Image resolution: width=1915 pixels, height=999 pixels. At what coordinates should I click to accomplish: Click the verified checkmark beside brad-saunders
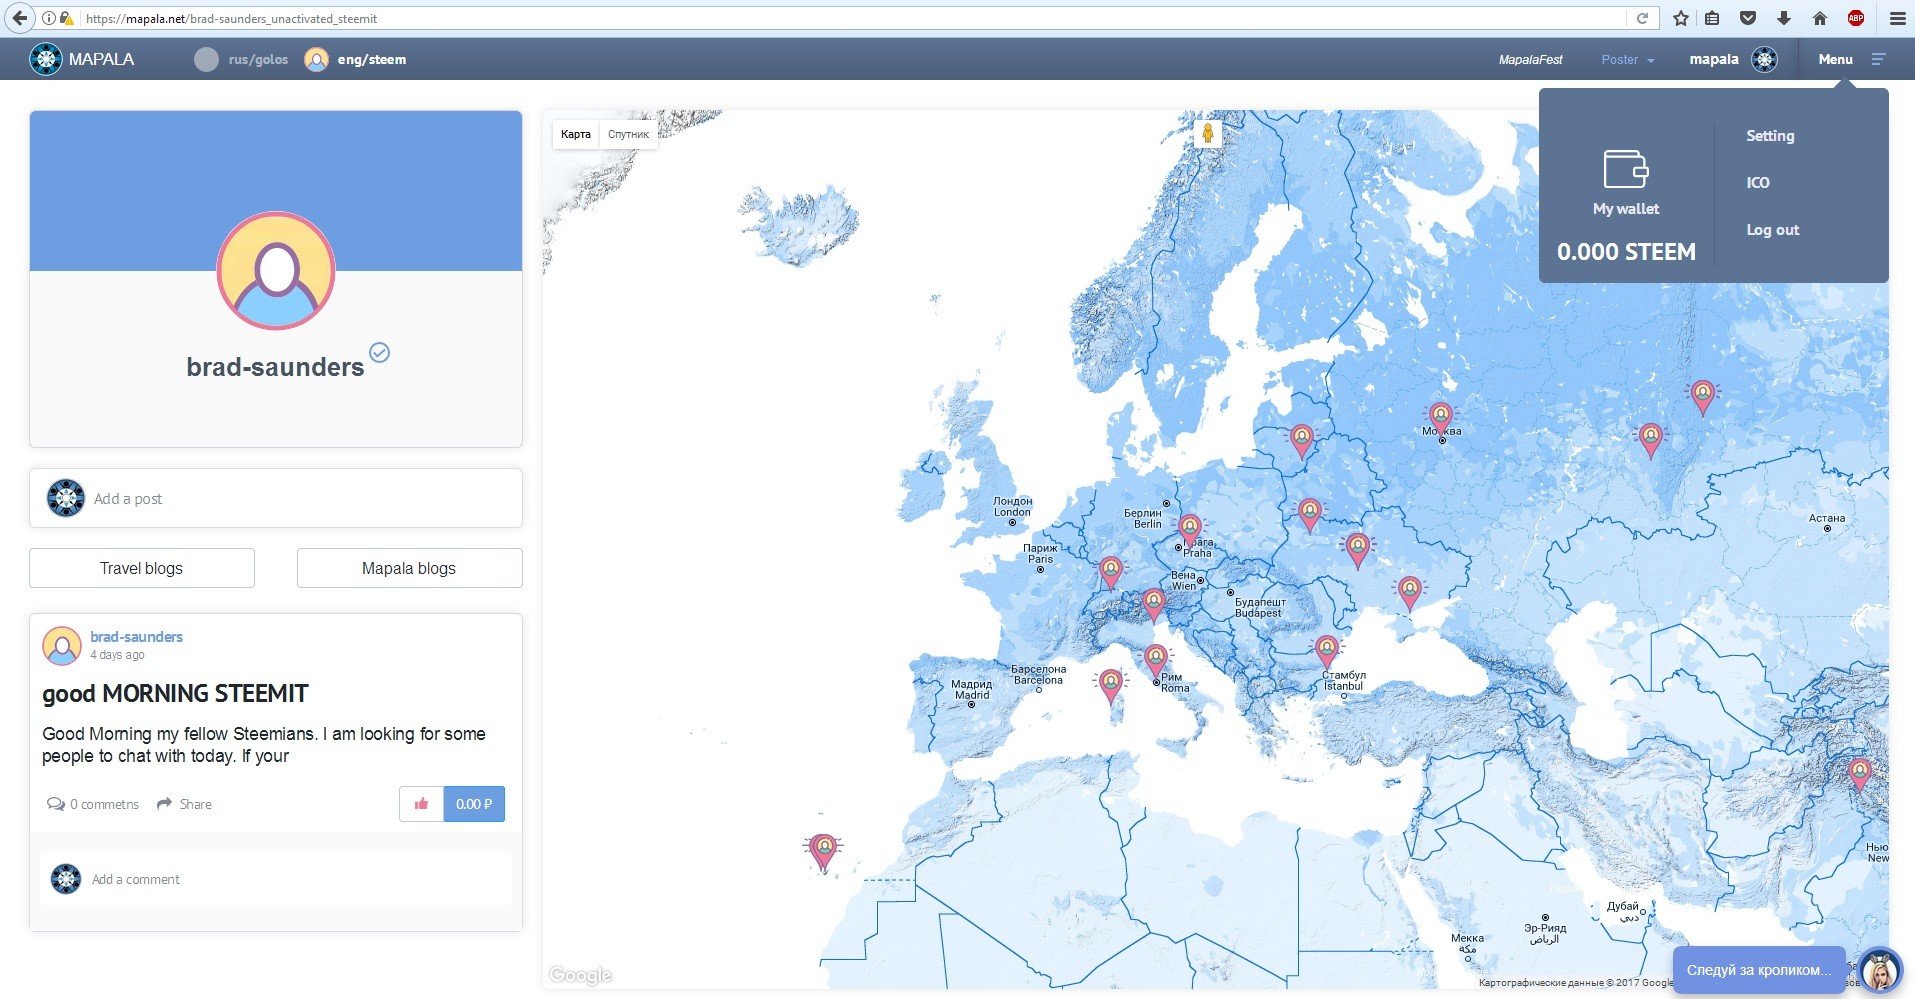tap(380, 352)
